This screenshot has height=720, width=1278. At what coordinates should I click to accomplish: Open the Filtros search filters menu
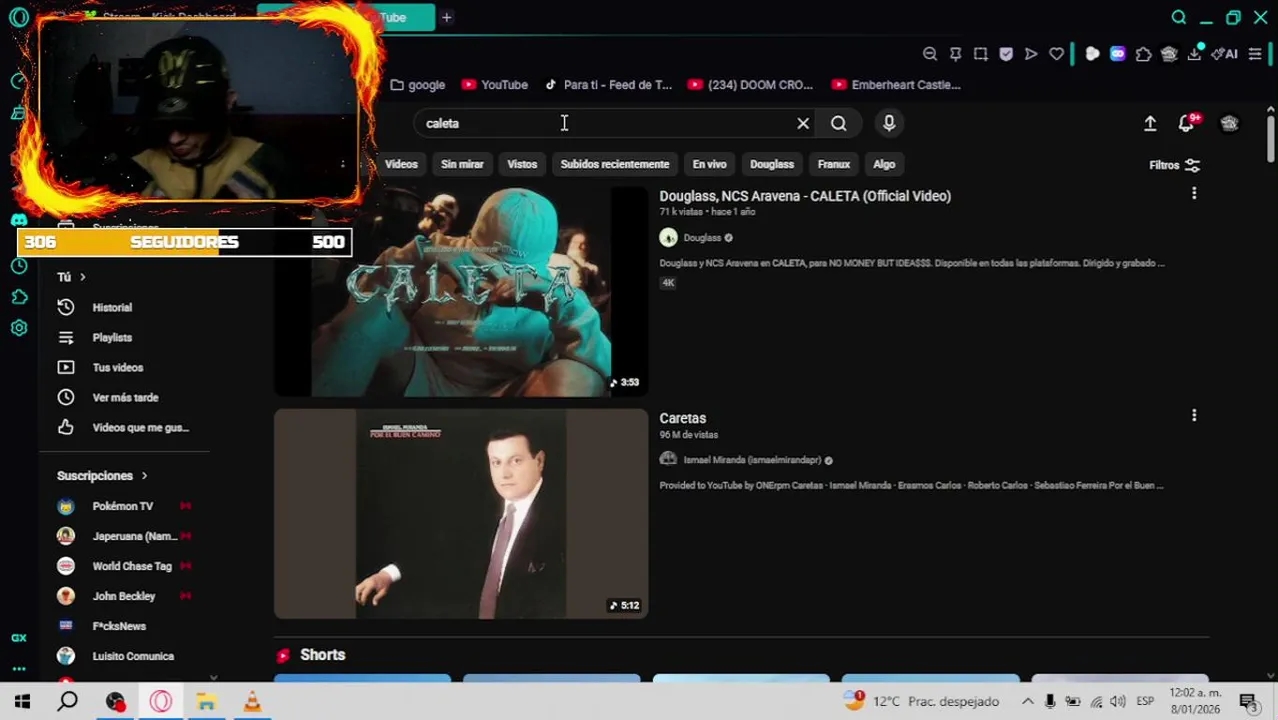click(x=1174, y=165)
